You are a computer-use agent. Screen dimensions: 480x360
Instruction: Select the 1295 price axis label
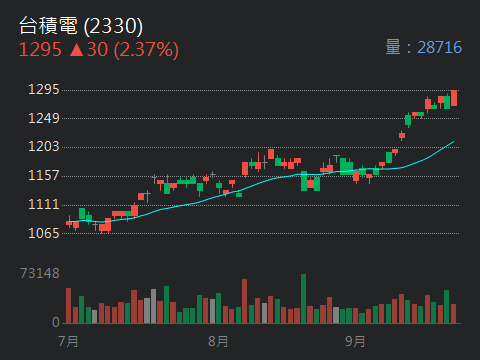44,89
